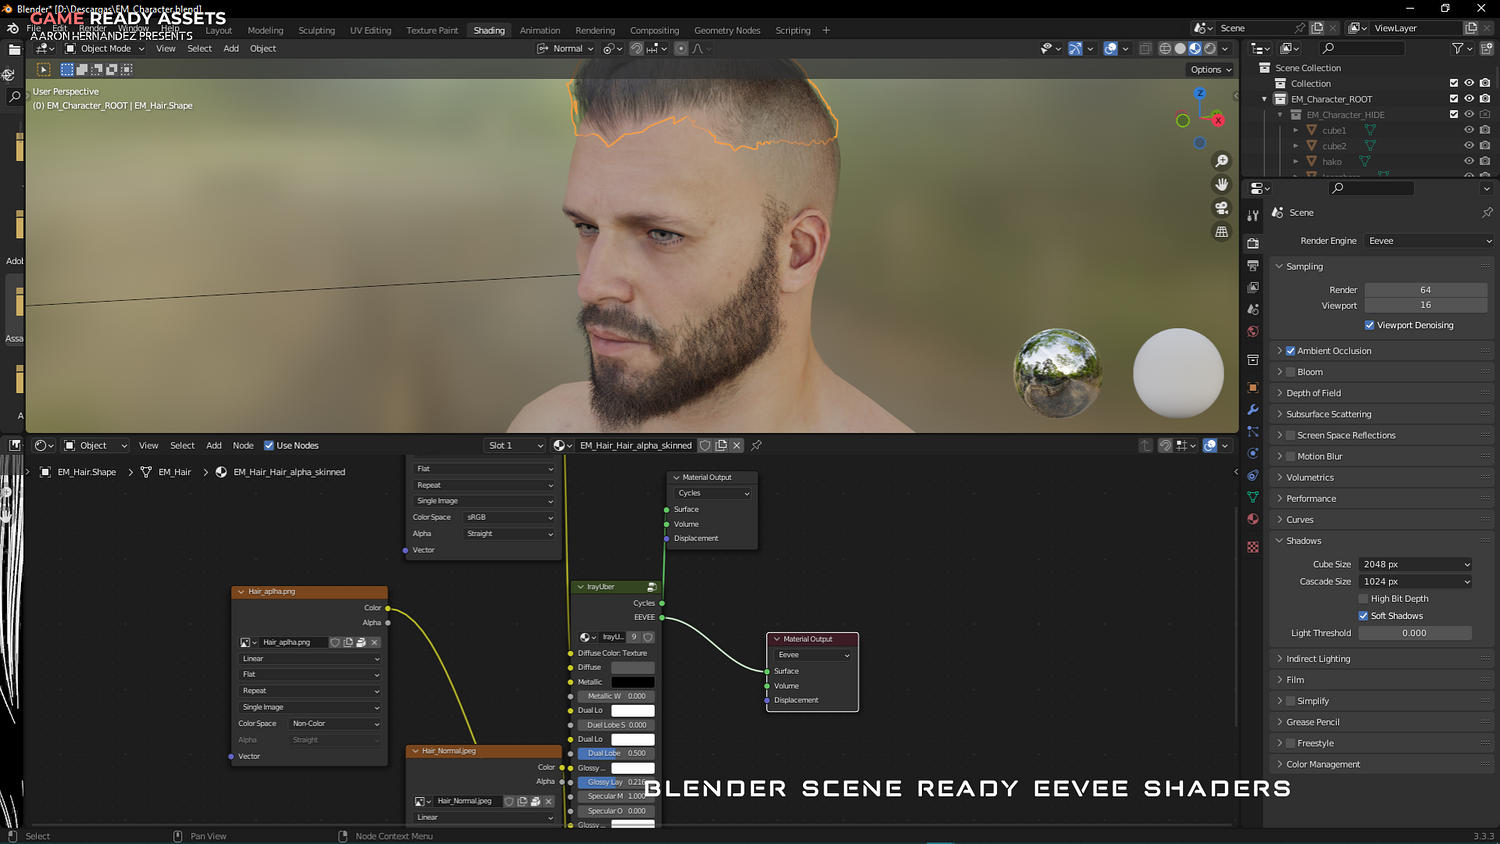Select rendered viewport shading
The image size is (1500, 844).
click(x=1210, y=48)
